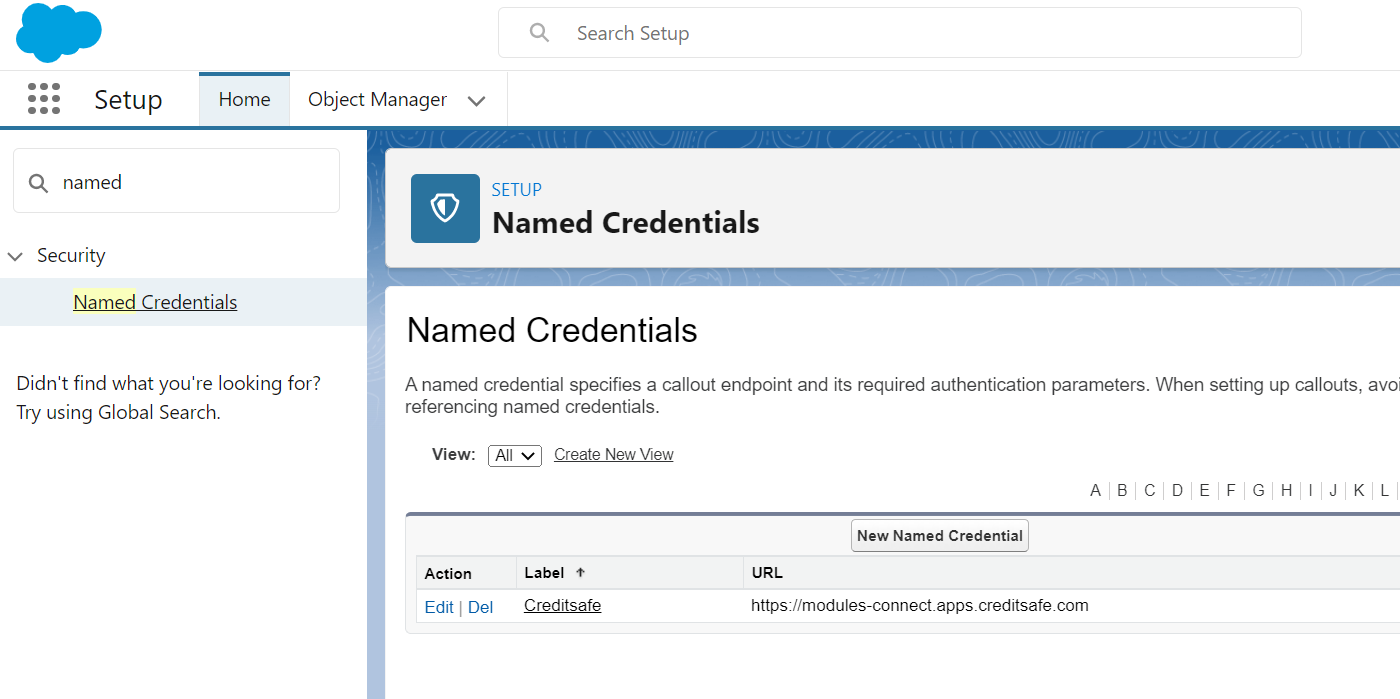Click the Create New View link

pos(613,454)
